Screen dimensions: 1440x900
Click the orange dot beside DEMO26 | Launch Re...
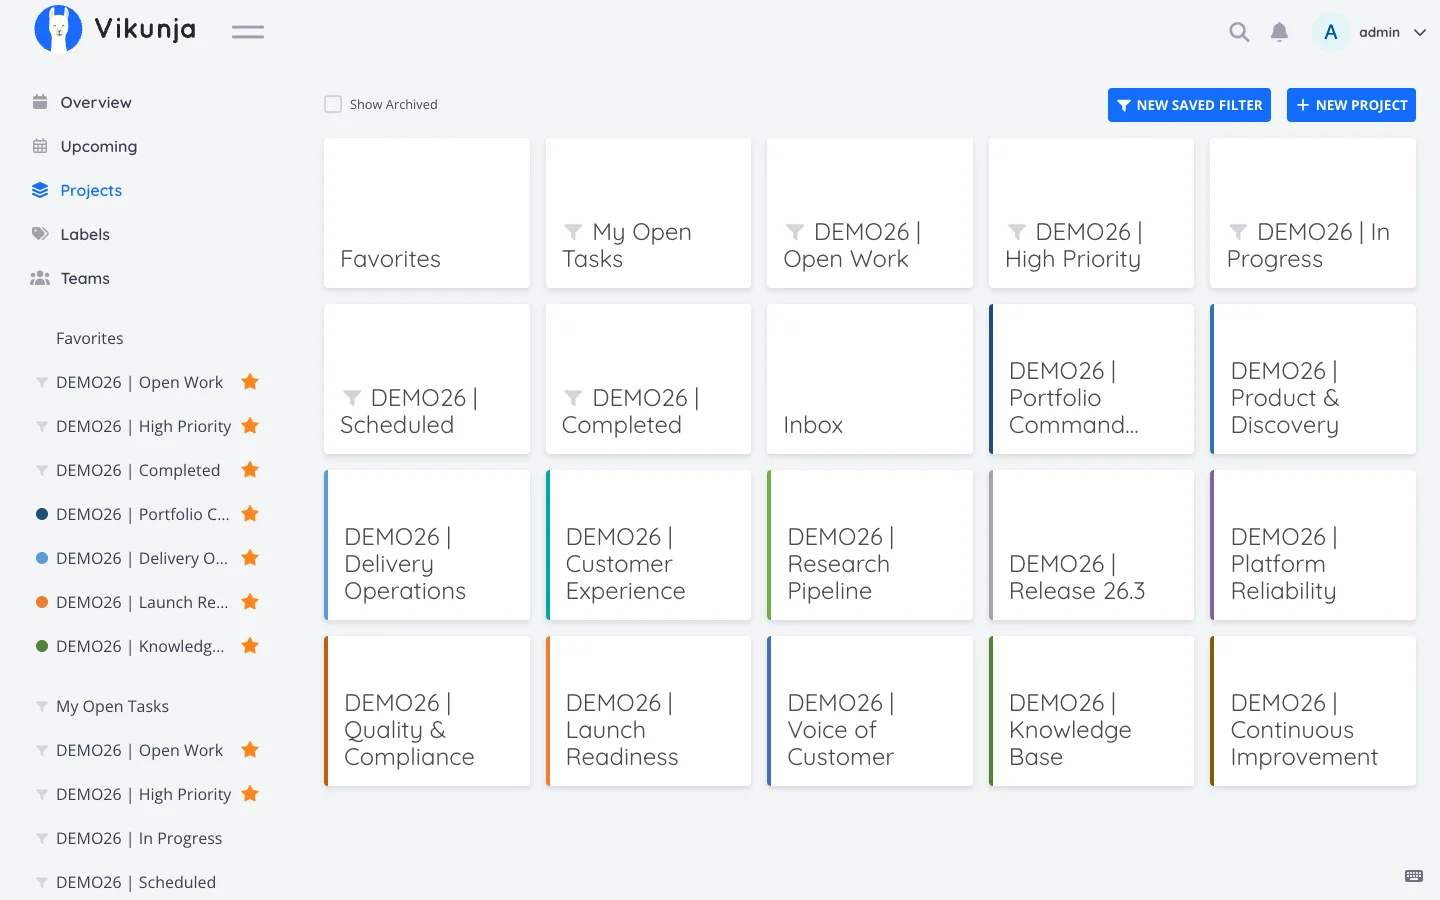[42, 602]
